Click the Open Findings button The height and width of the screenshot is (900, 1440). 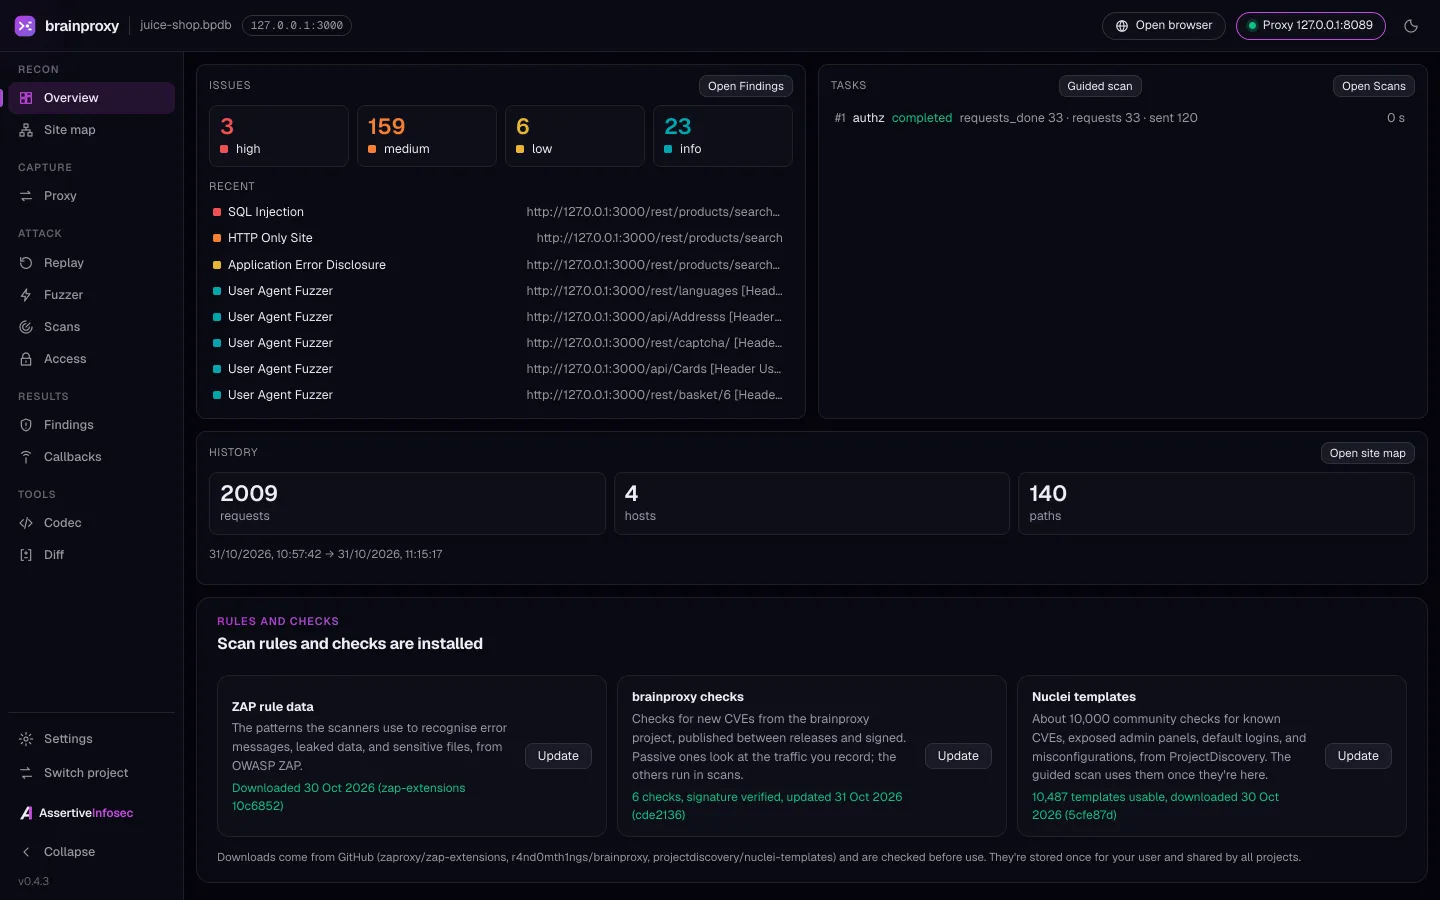click(746, 86)
